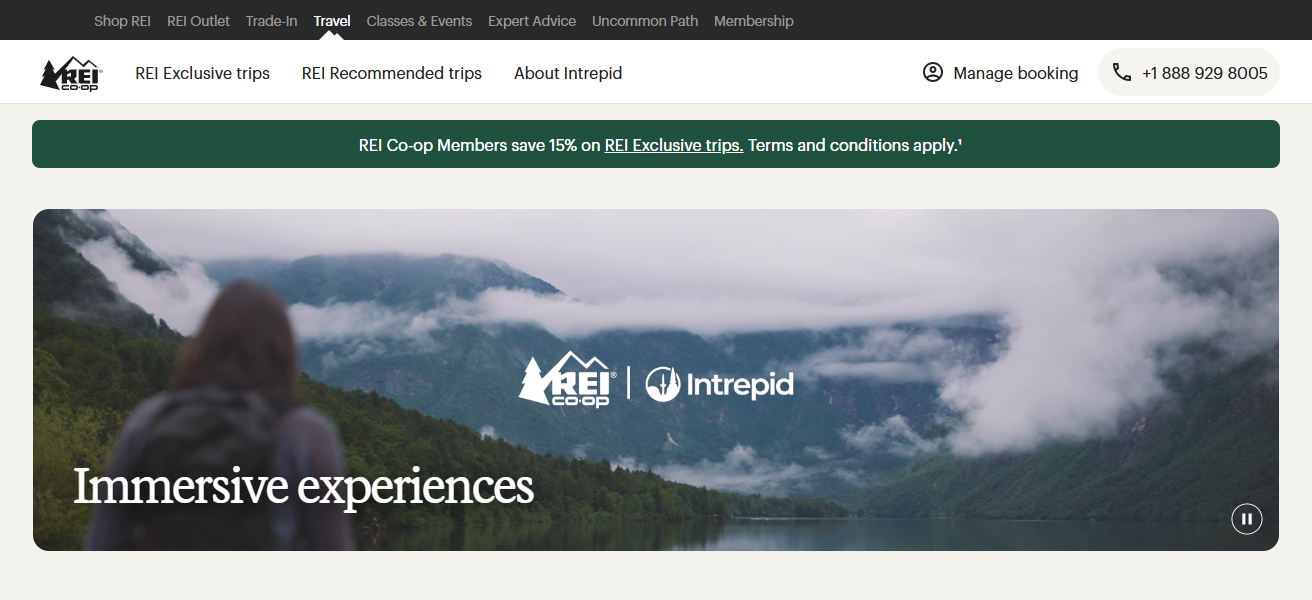Select the Trade-In top navigation item

click(x=272, y=21)
